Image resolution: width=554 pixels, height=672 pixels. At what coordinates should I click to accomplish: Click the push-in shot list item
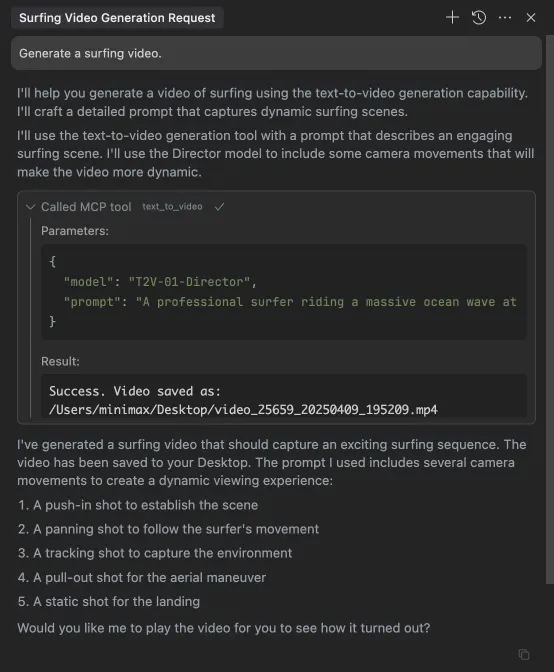[x=138, y=505]
